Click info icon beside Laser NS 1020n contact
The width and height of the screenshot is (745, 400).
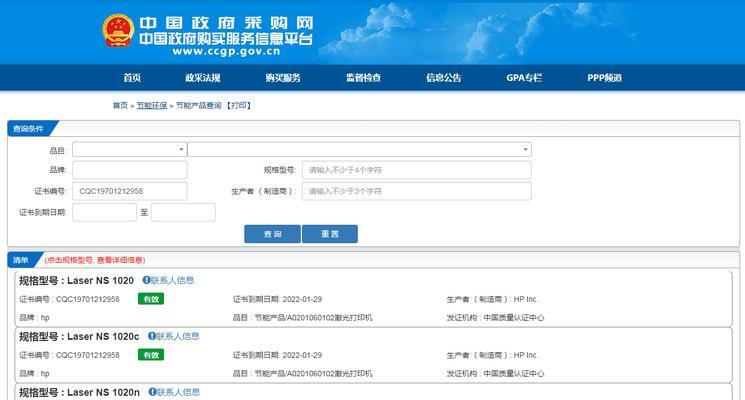pos(152,392)
